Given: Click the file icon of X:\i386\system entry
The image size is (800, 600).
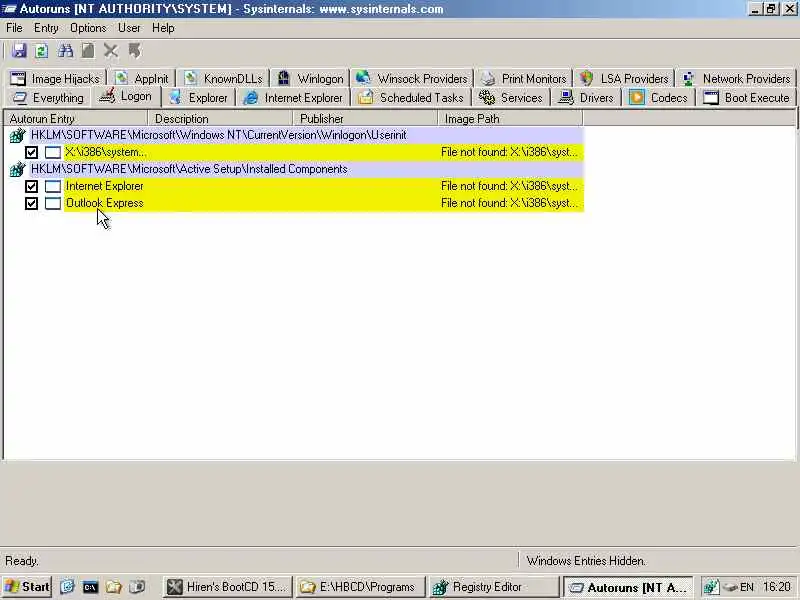Looking at the screenshot, I should 53,152.
